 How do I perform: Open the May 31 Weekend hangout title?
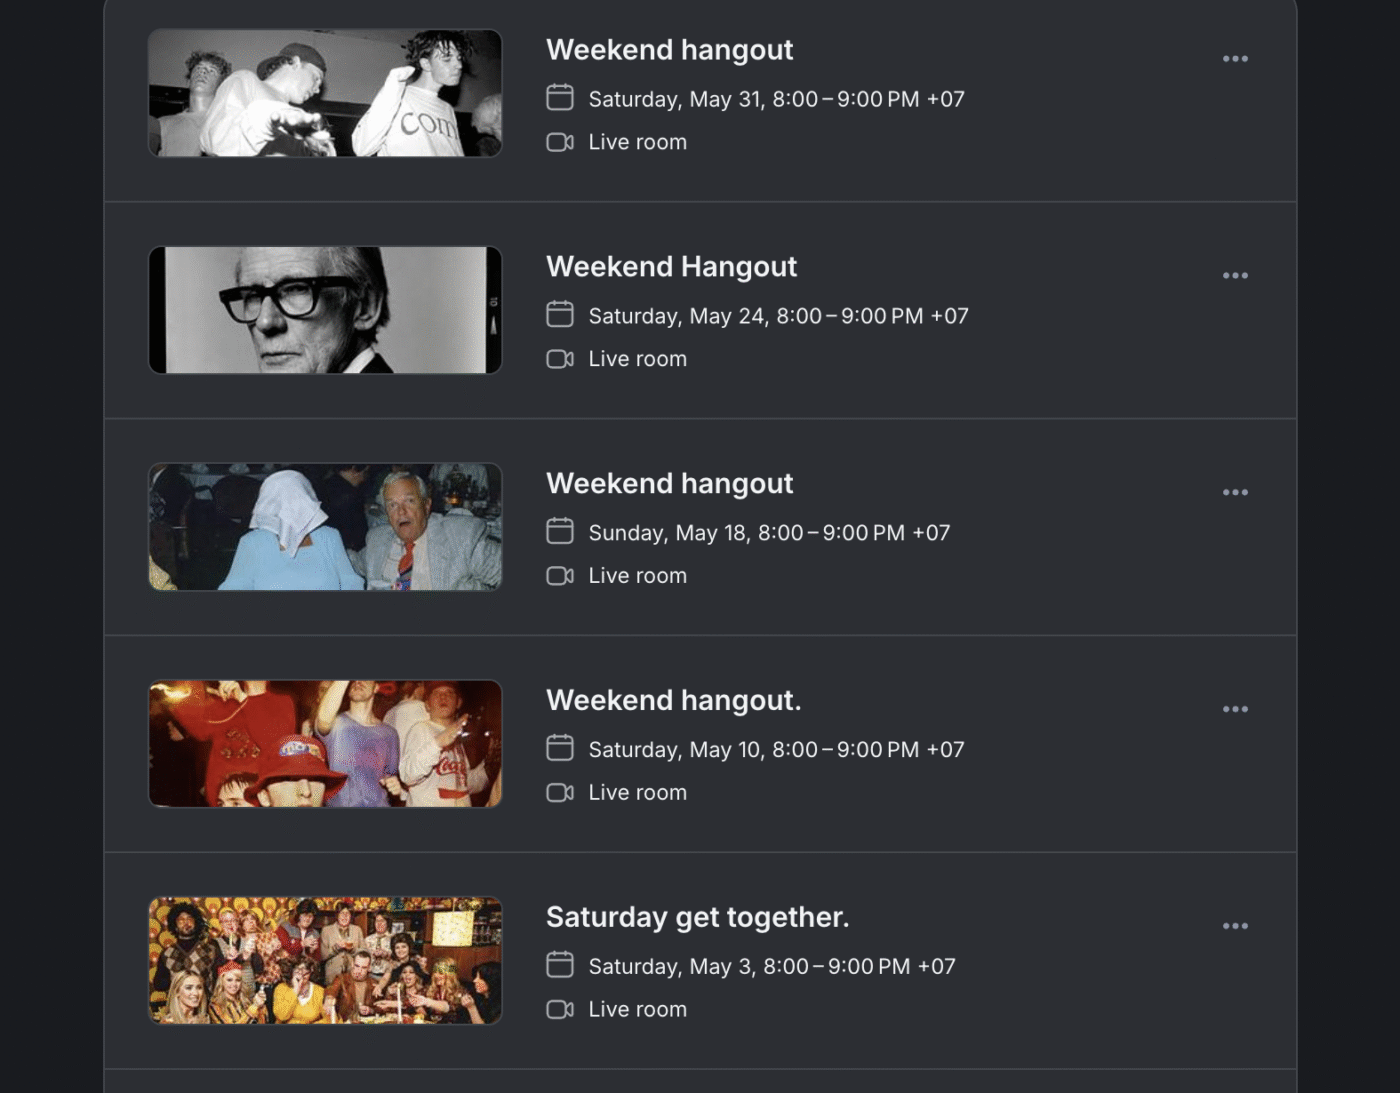pos(669,50)
